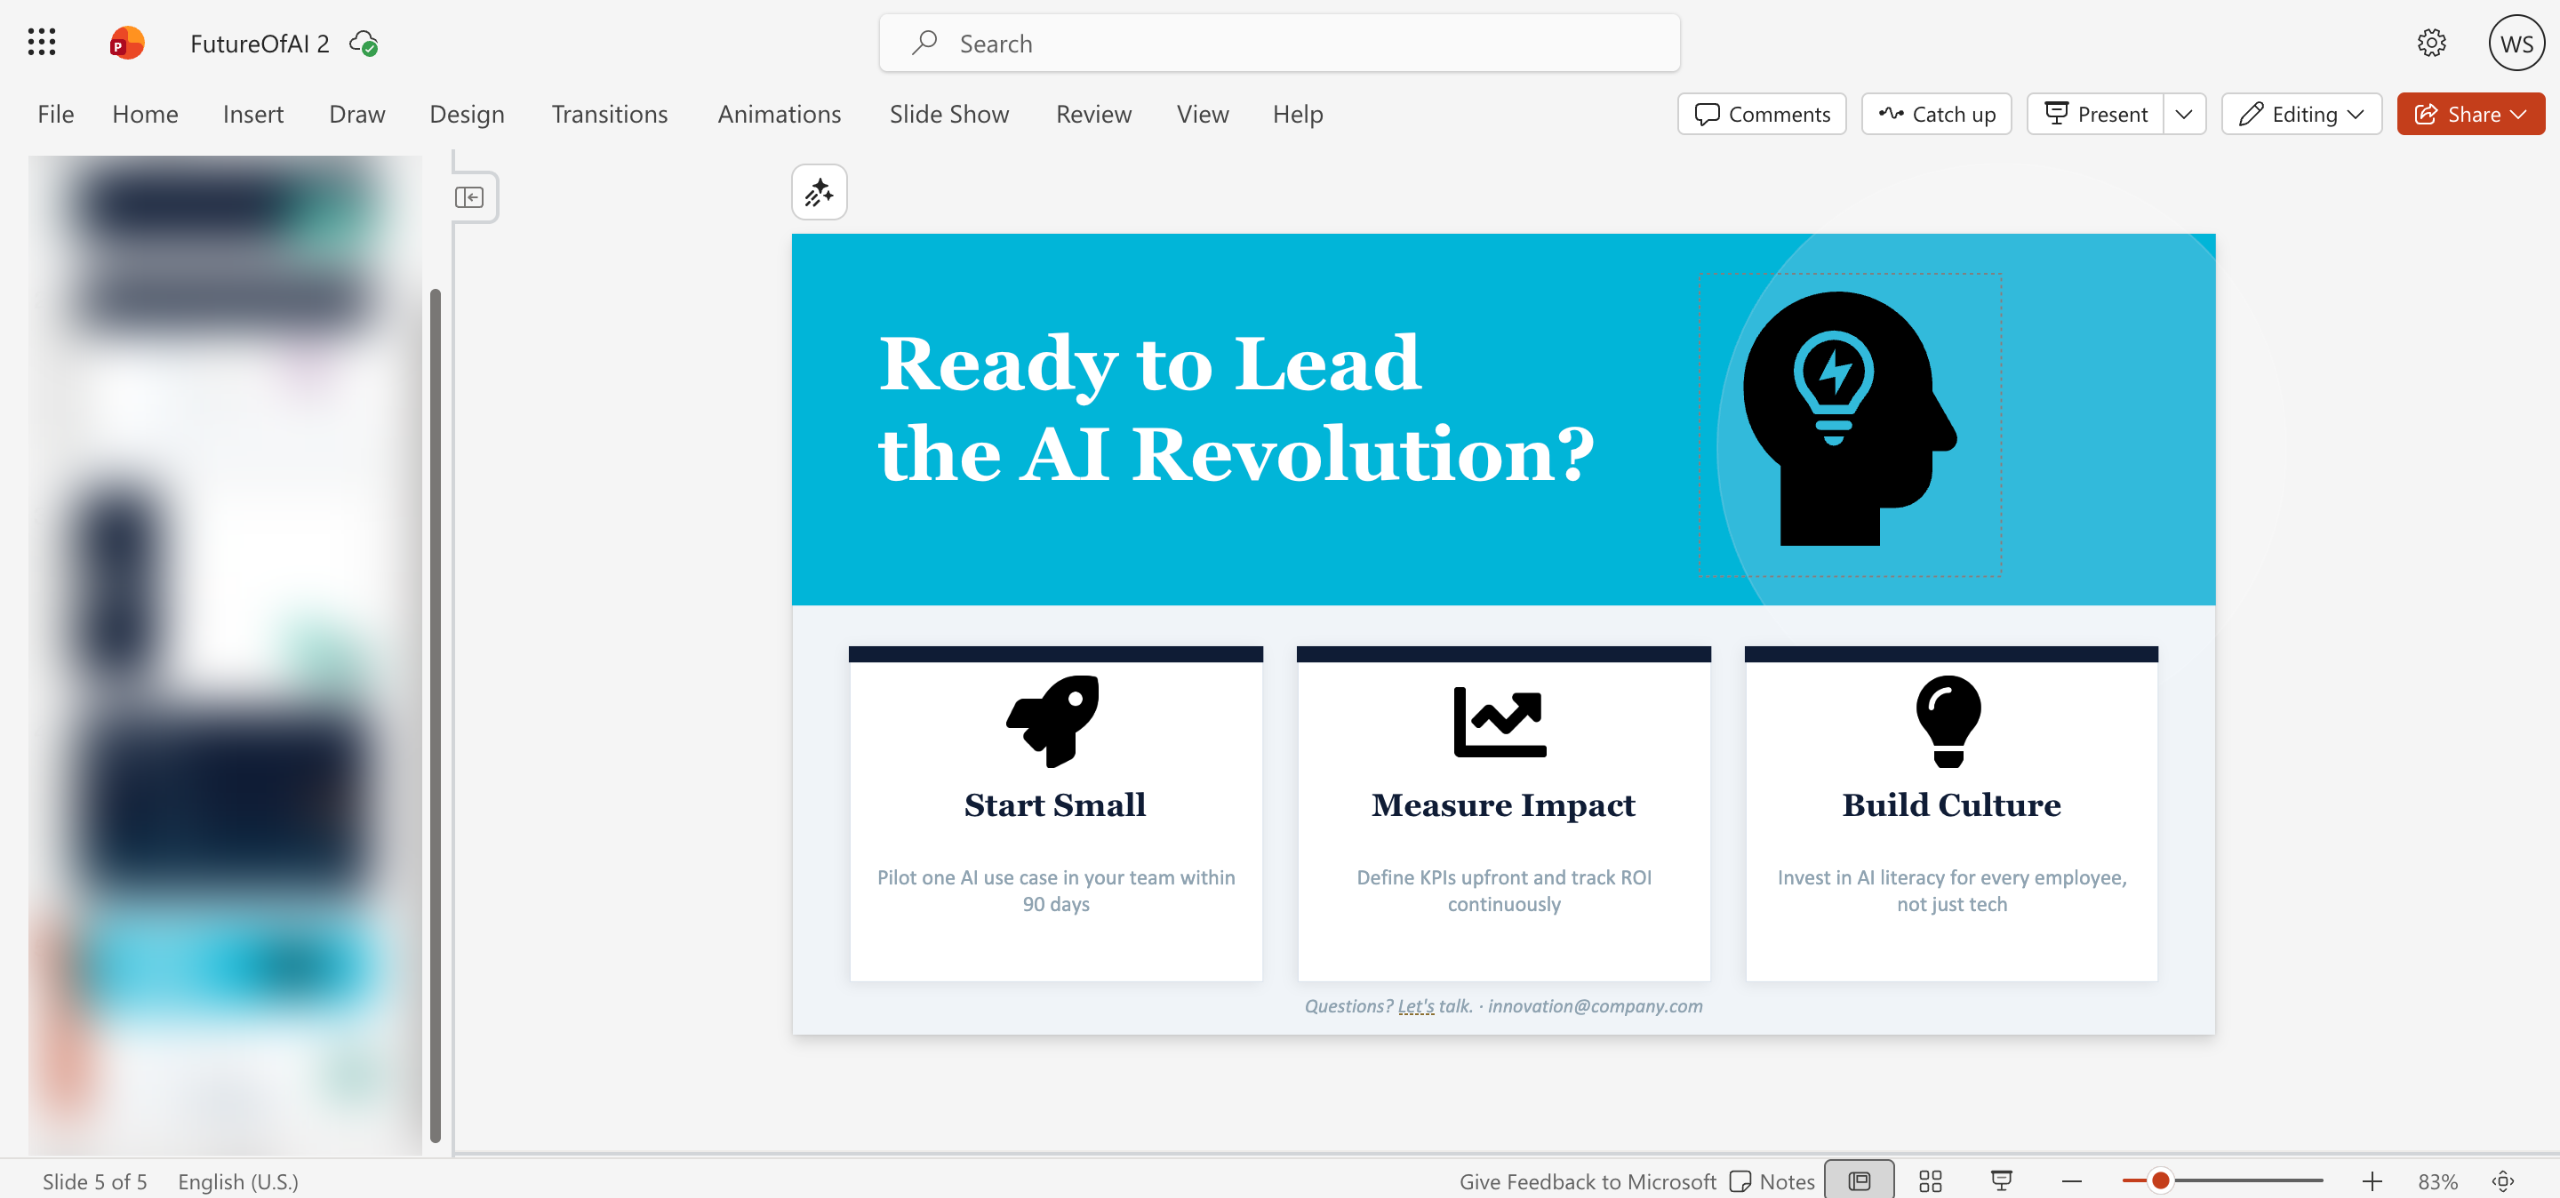Click Give Feedback to Microsoft link
The image size is (2560, 1198).
1587,1181
